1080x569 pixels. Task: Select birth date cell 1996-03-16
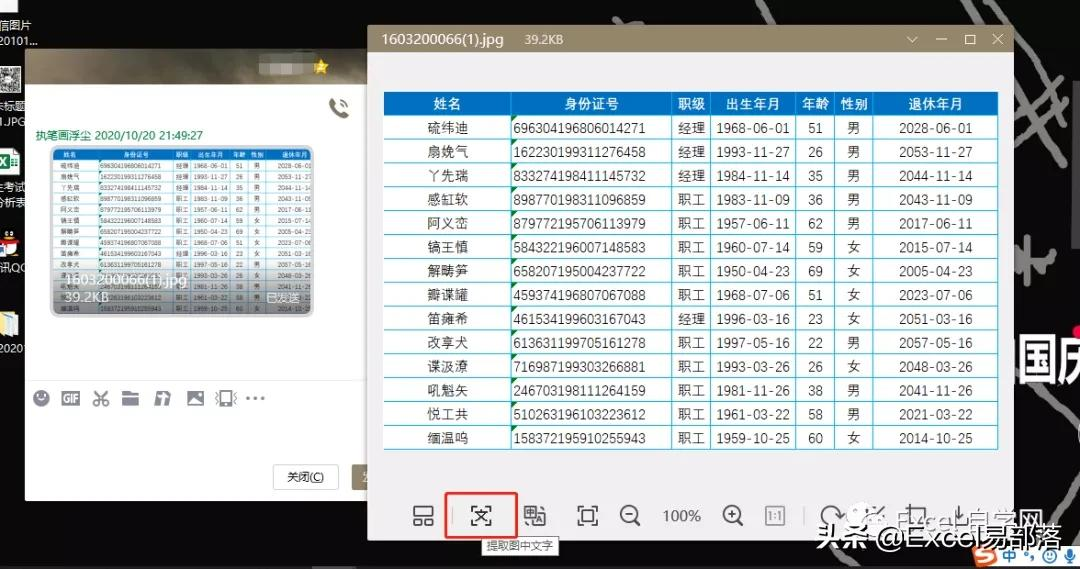click(x=753, y=319)
